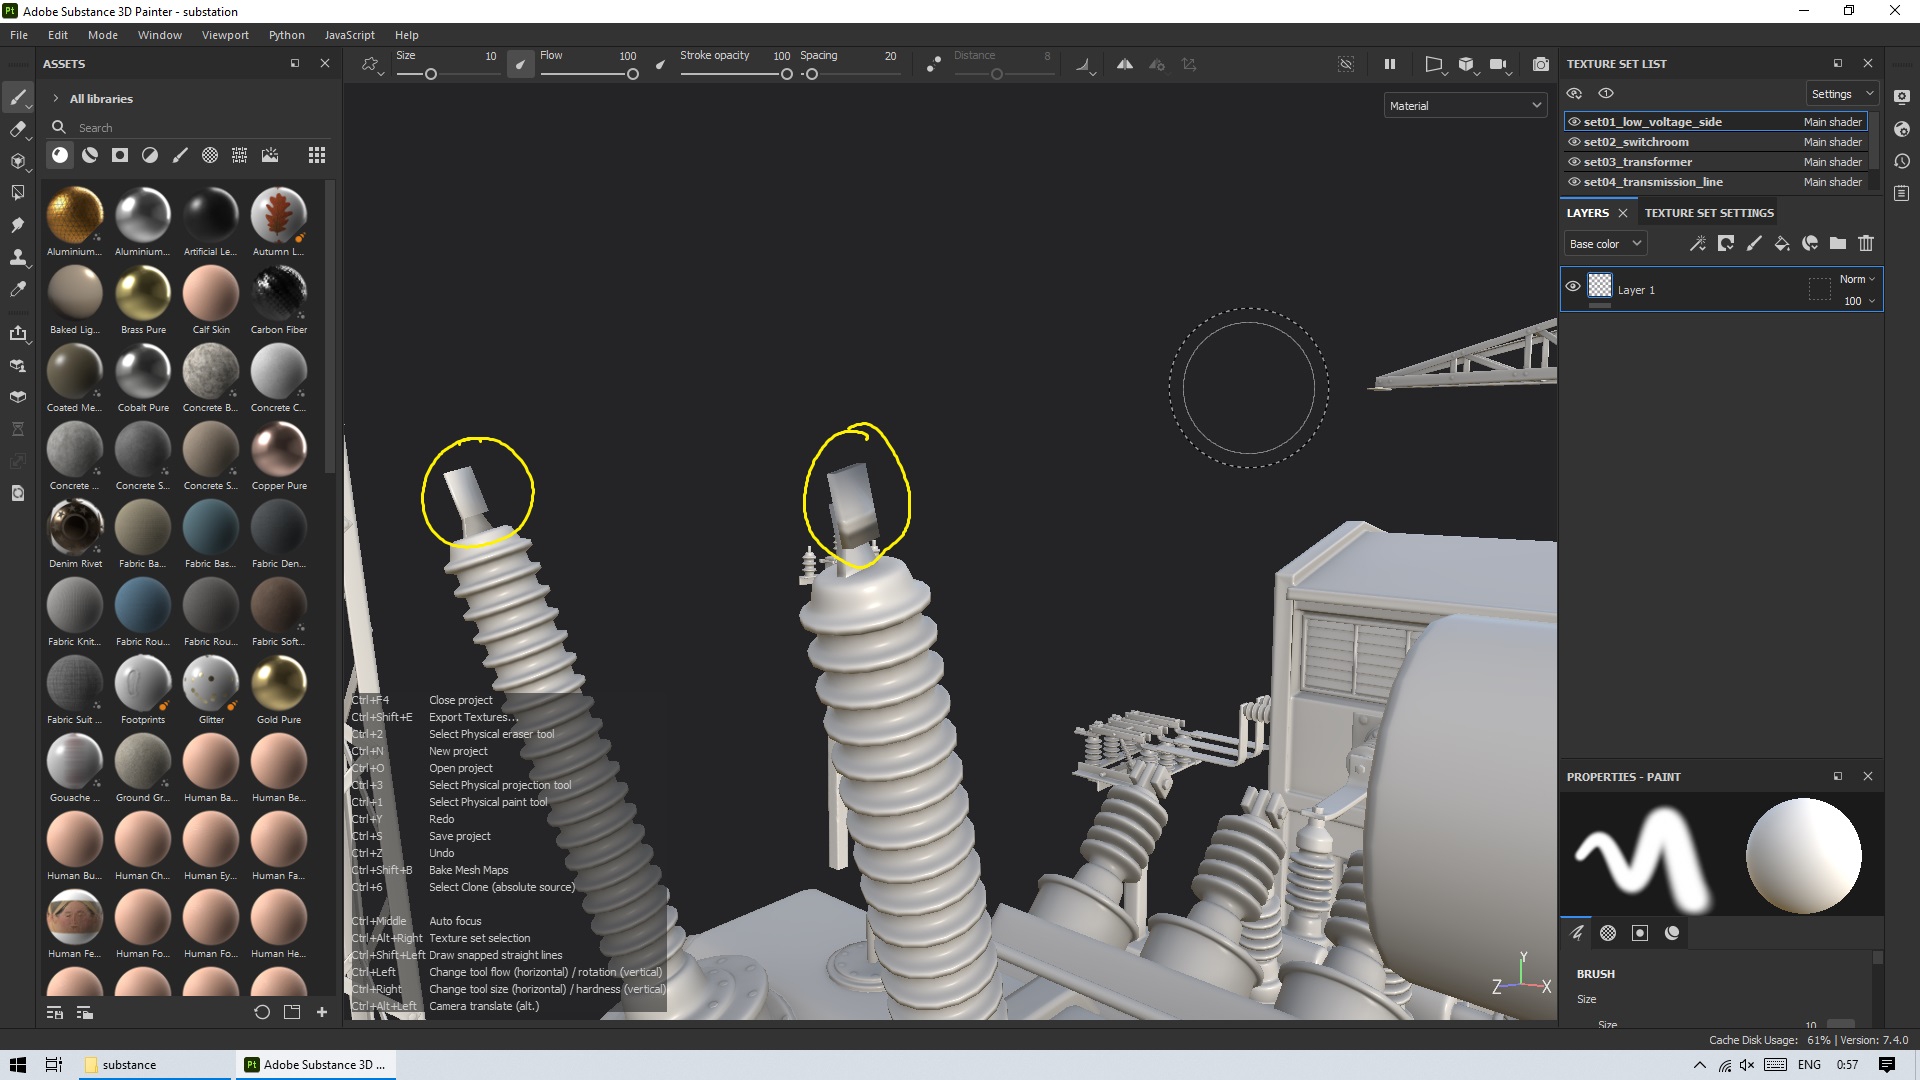The width and height of the screenshot is (1920, 1080).
Task: Toggle visibility of the set02_switchroom texture set
Action: [x=1574, y=142]
